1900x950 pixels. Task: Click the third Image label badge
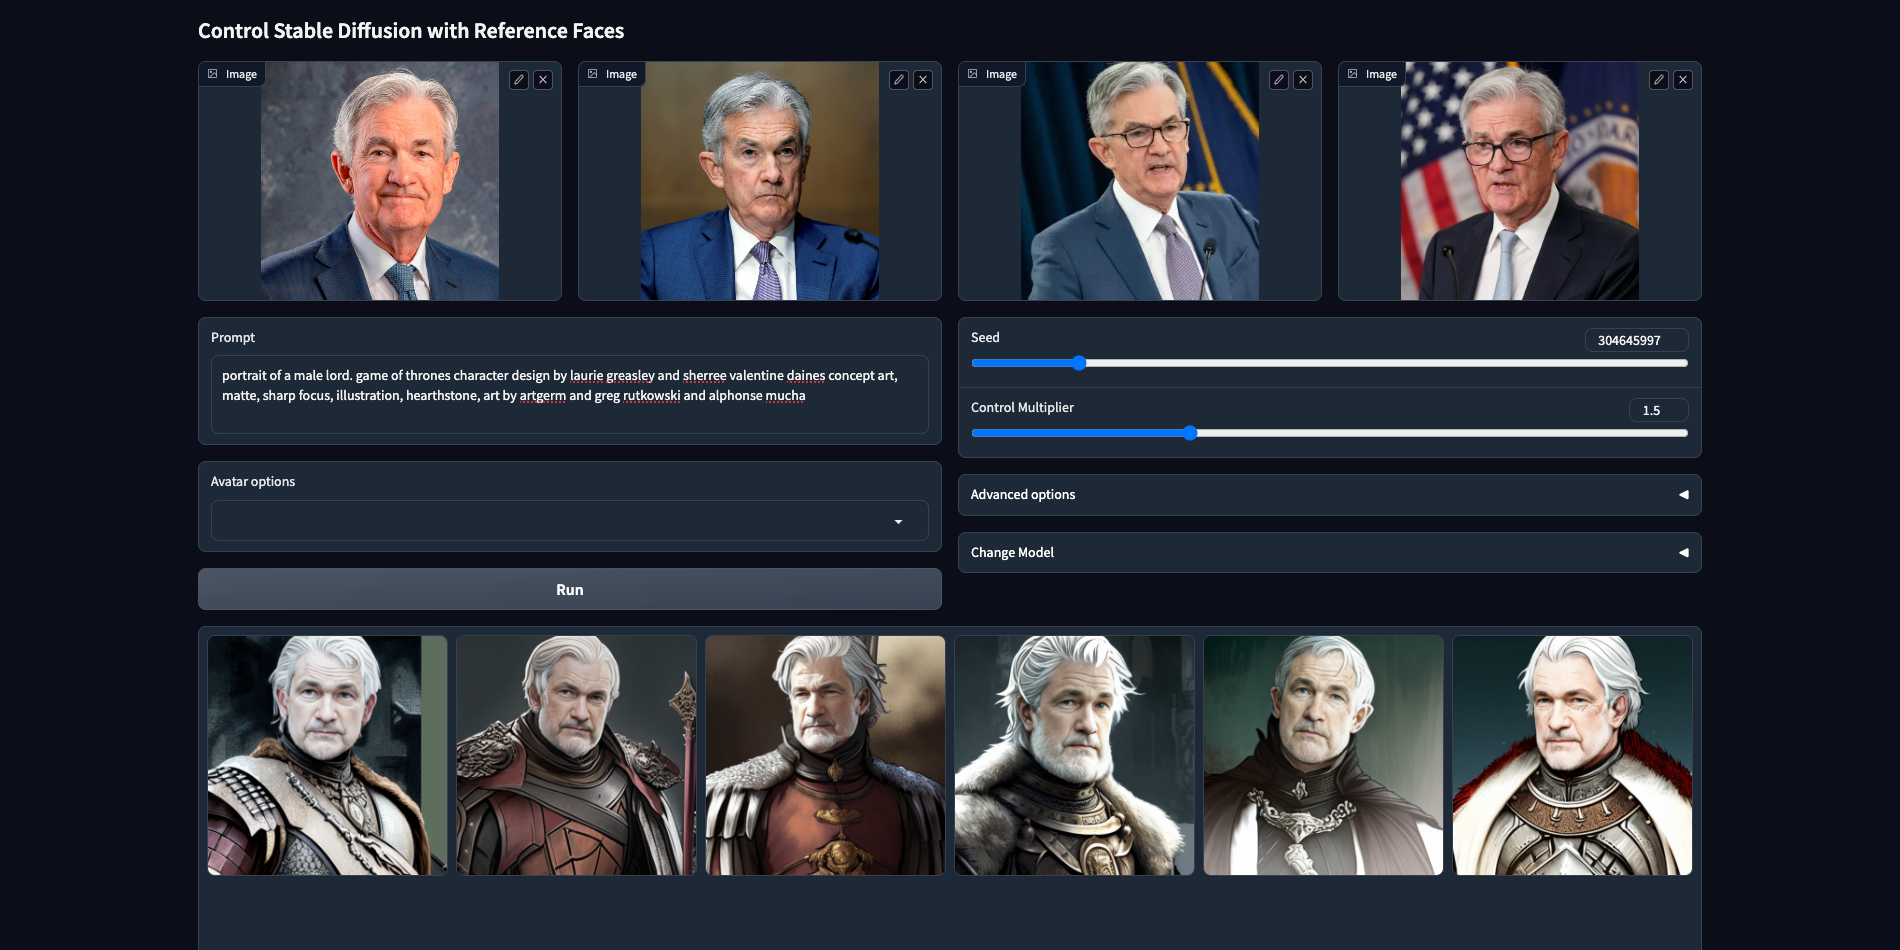point(992,74)
